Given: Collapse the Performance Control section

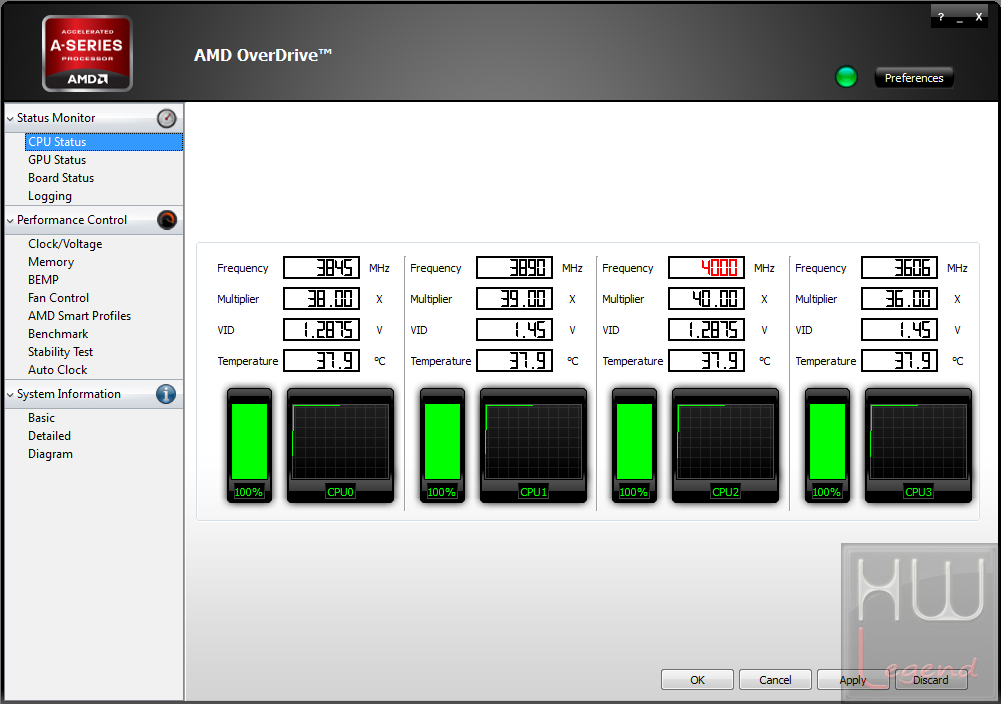Looking at the screenshot, I should (10, 221).
